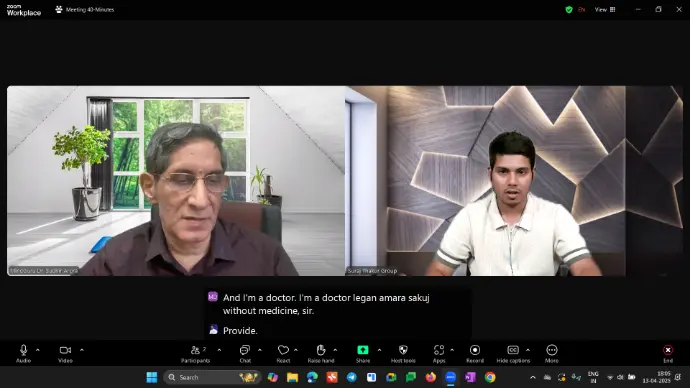Open the More options menu
Screen dimensions: 690x388
(x=552, y=353)
